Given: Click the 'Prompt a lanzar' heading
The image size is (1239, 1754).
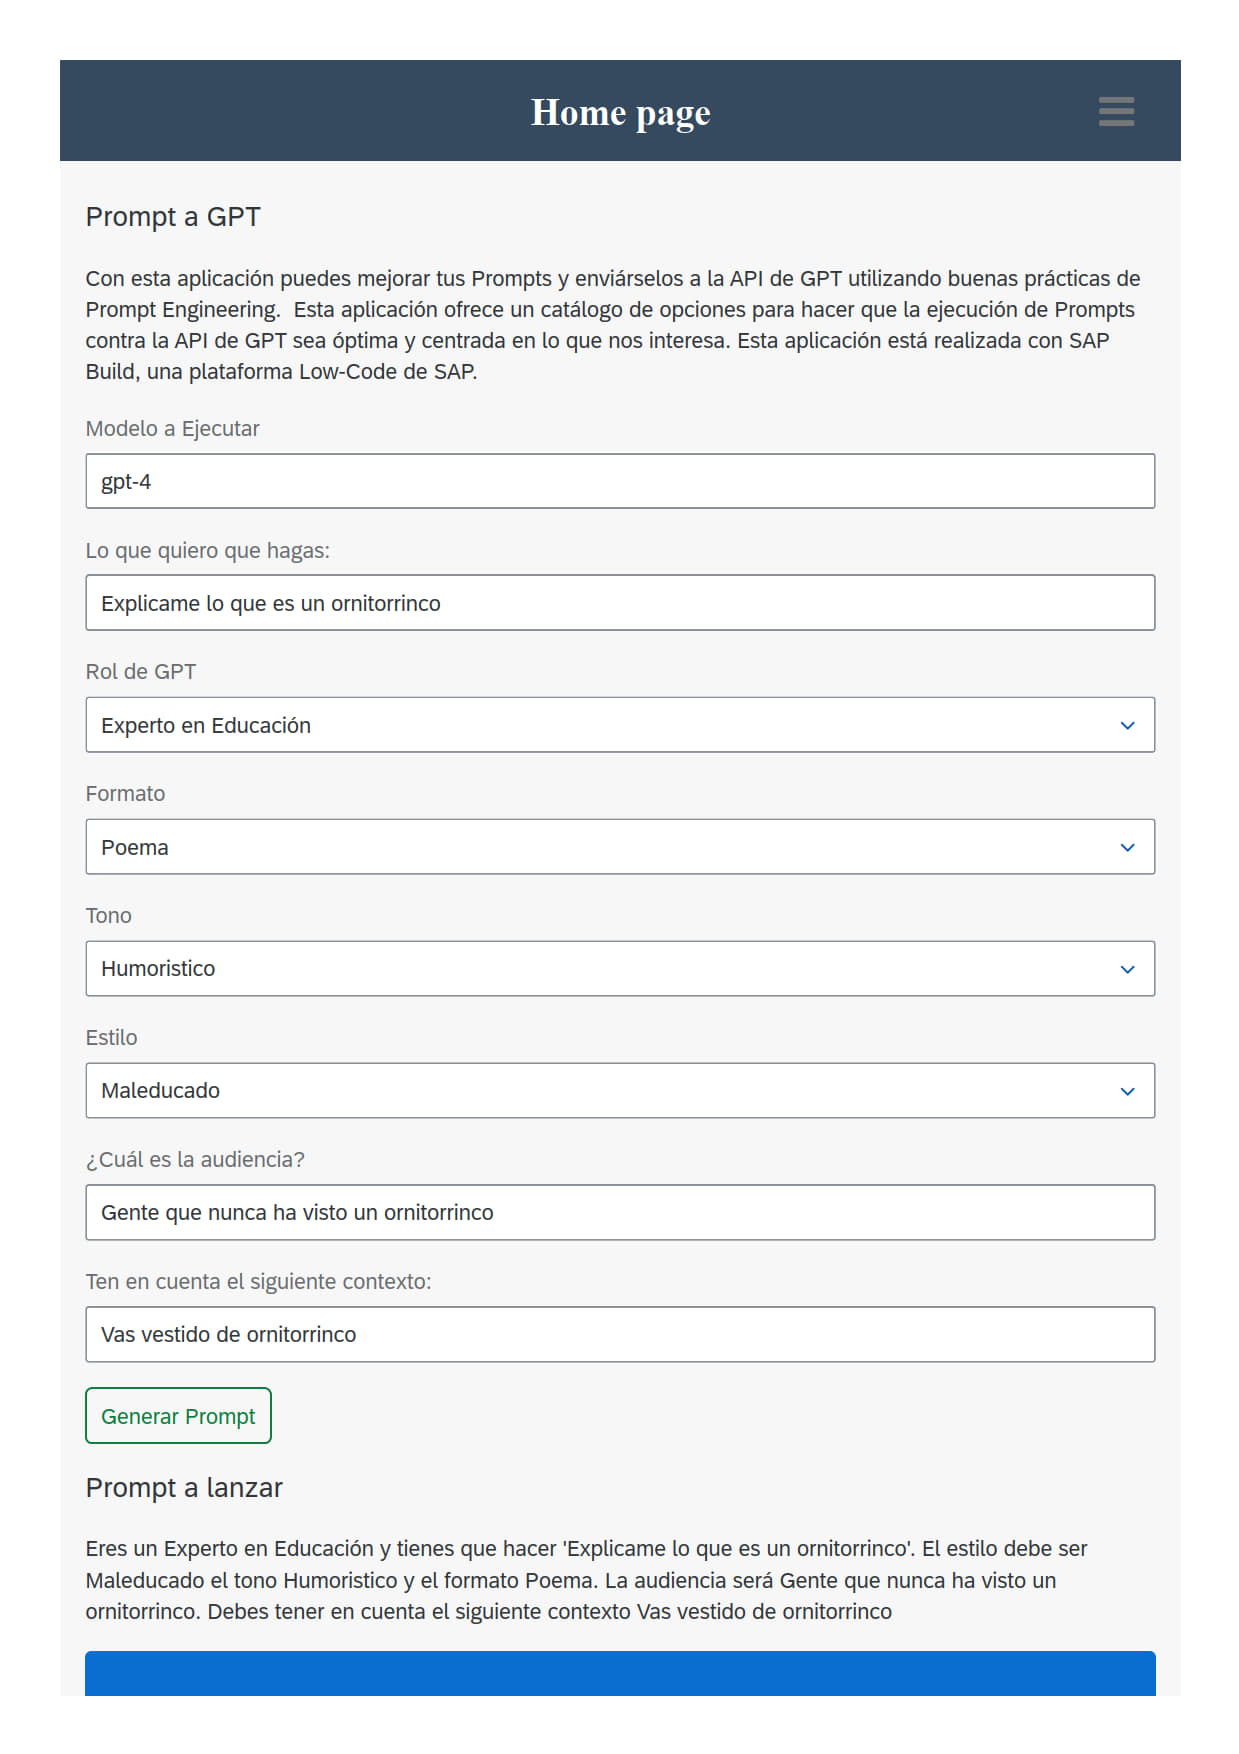Looking at the screenshot, I should [x=184, y=1488].
